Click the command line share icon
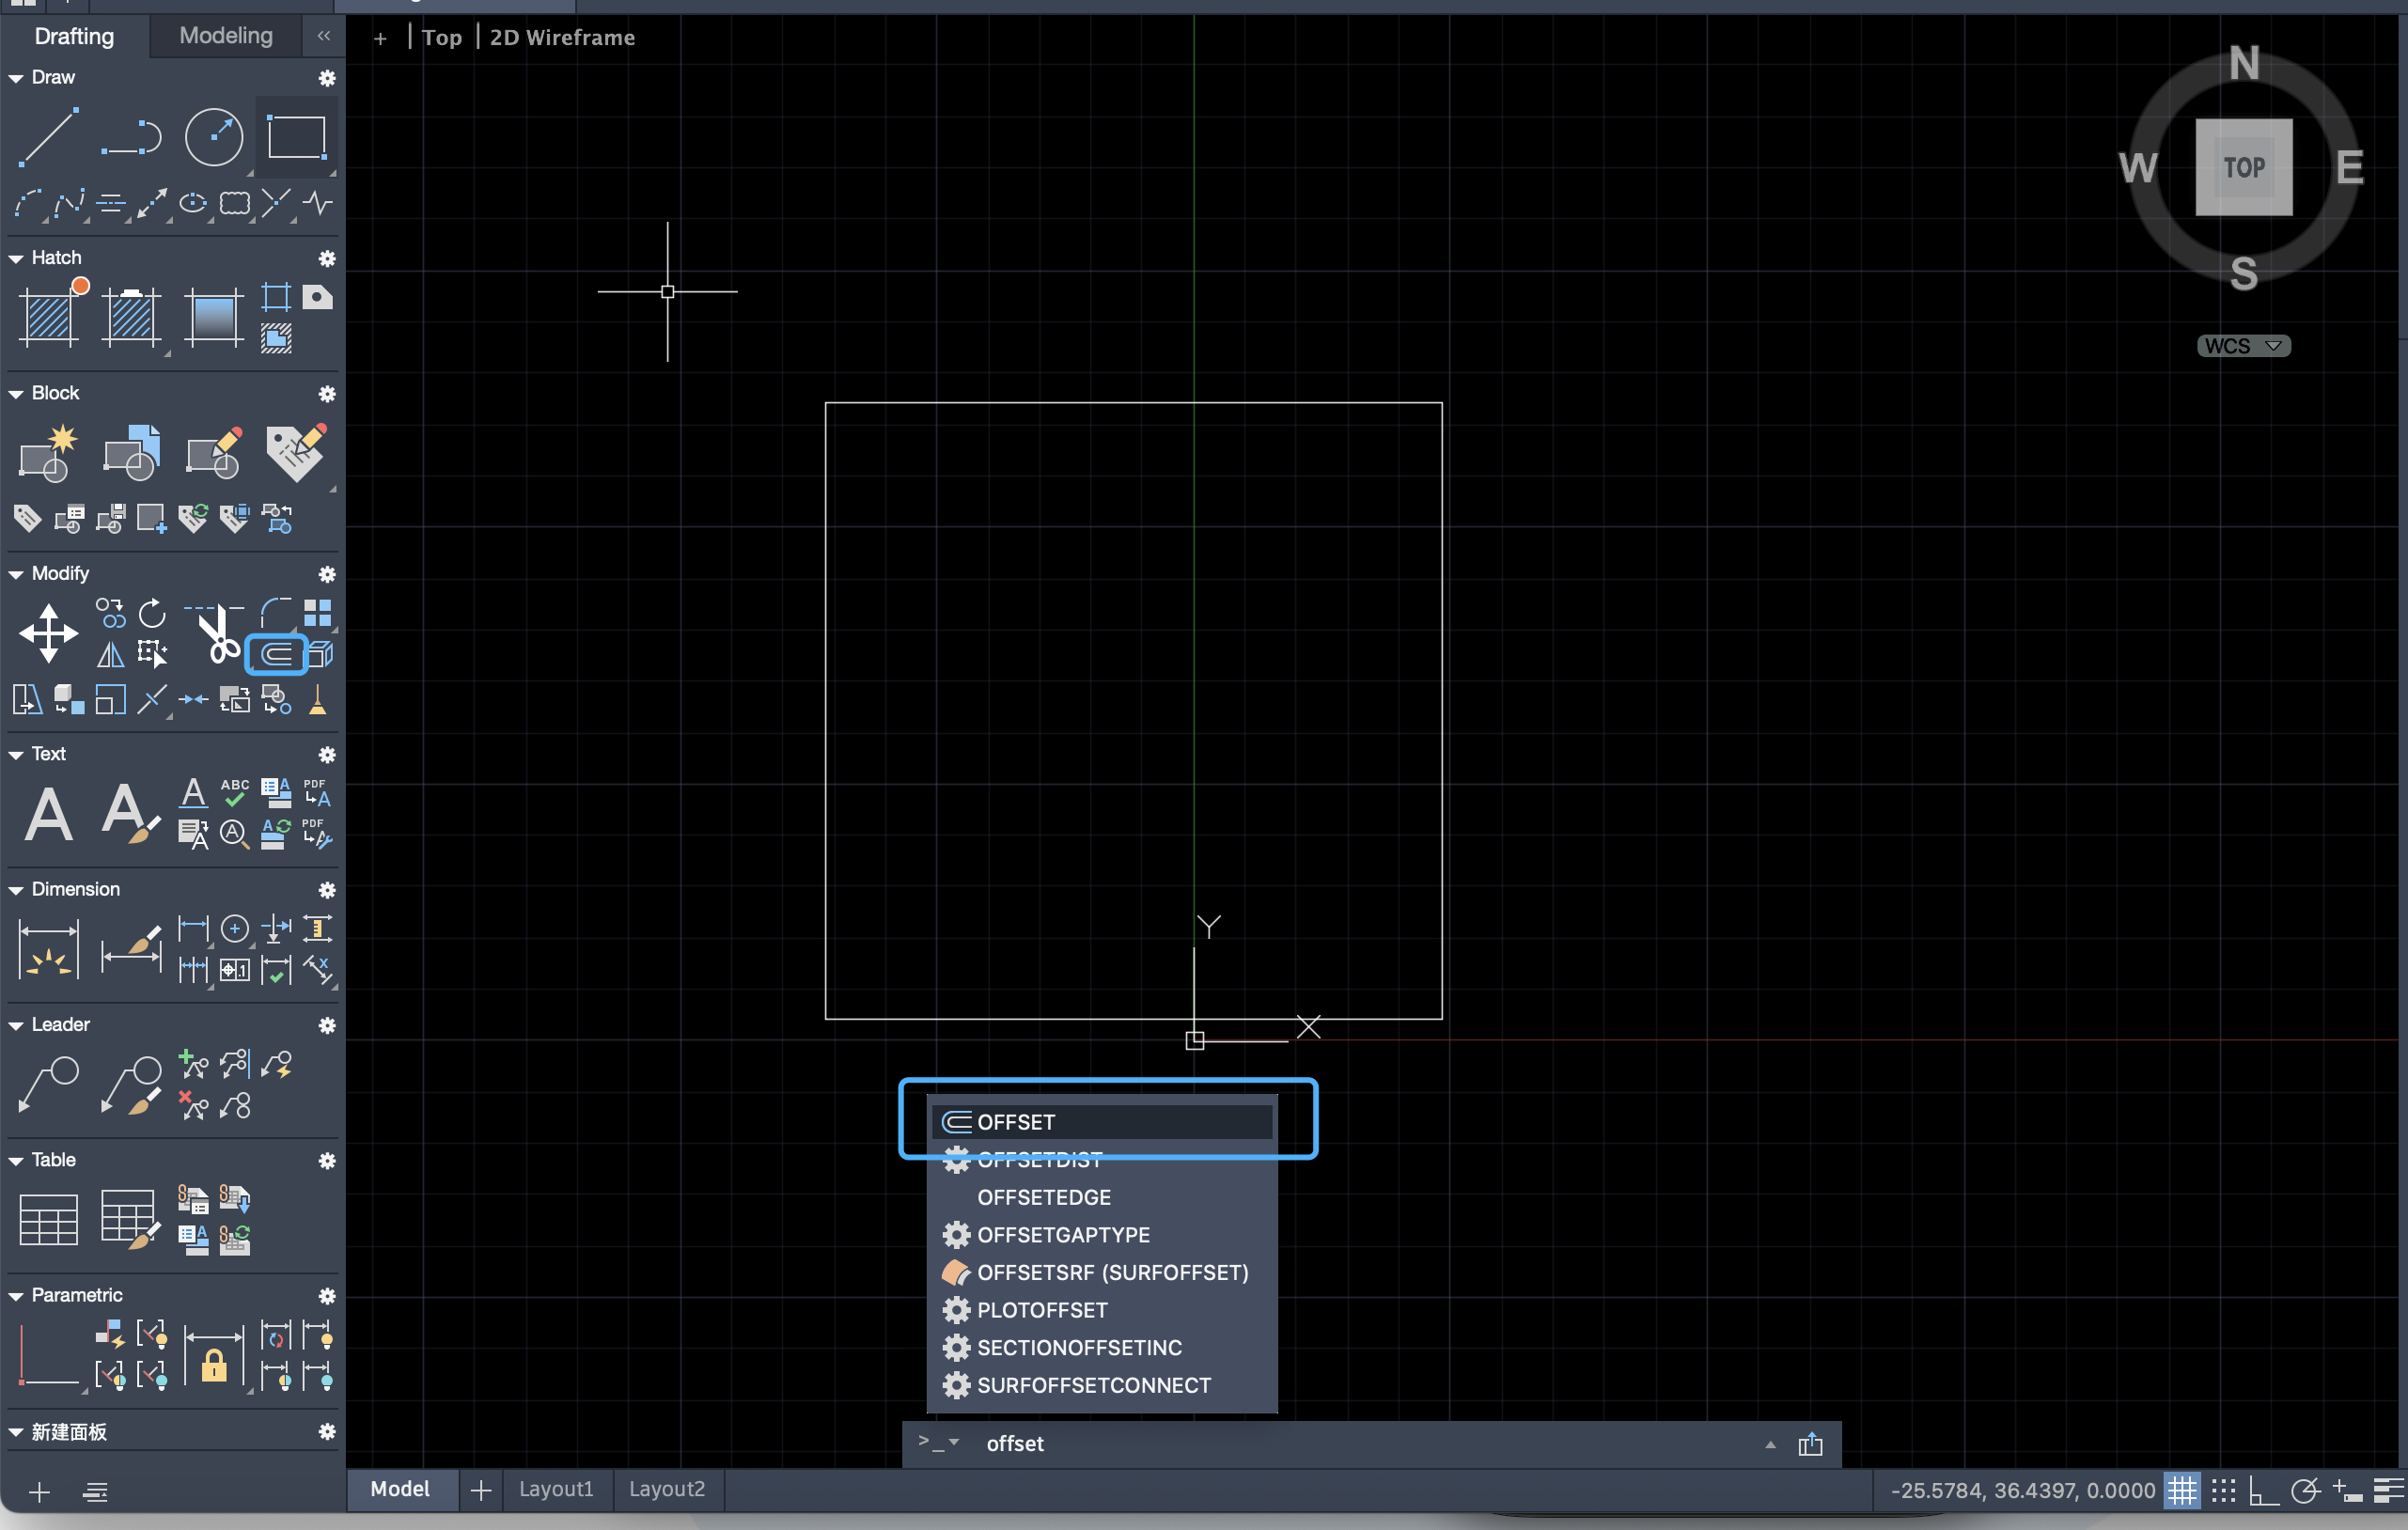2408x1530 pixels. (1810, 1444)
